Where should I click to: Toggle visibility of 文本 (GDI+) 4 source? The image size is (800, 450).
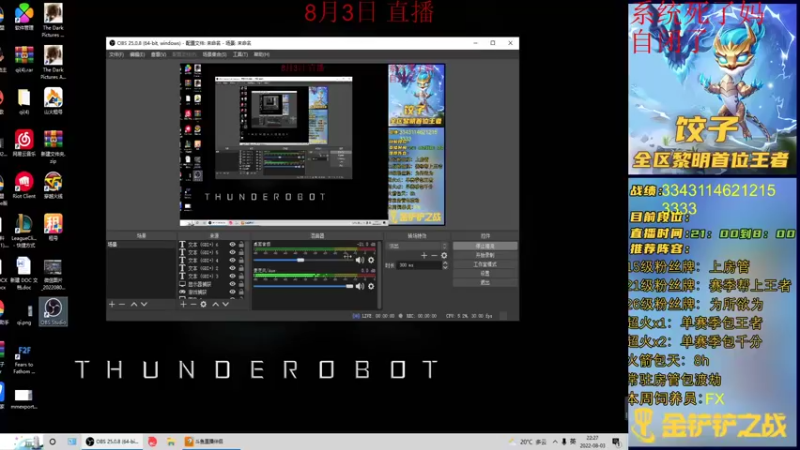232,260
